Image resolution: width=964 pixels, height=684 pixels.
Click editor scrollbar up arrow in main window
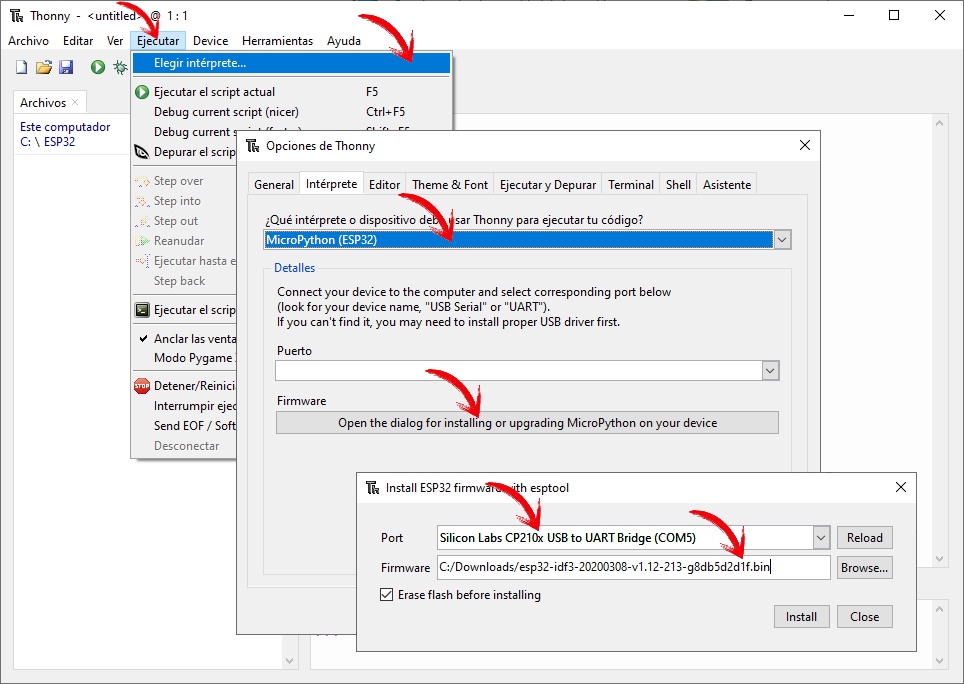939,124
